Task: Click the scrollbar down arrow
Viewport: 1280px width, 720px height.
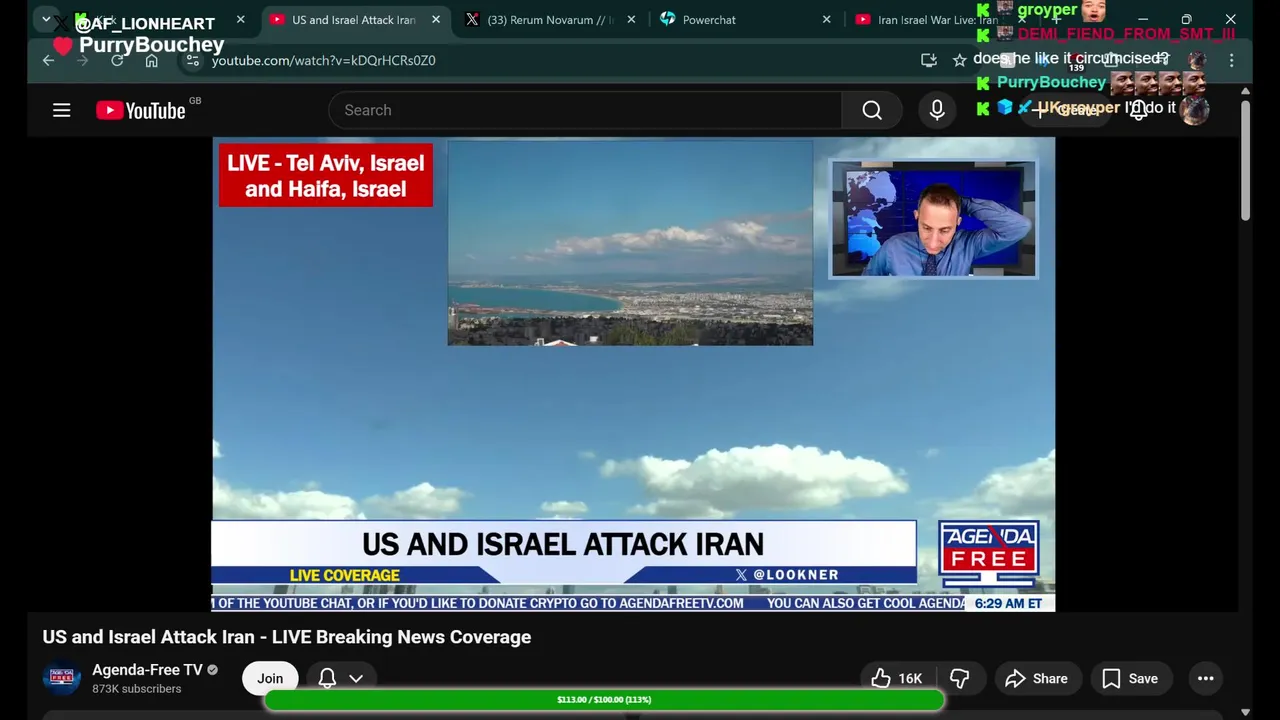Action: click(1245, 712)
